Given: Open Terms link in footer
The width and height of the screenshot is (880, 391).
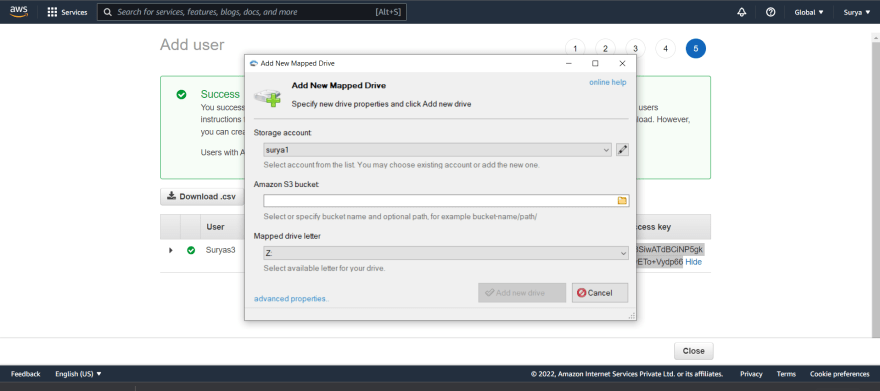Looking at the screenshot, I should pyautogui.click(x=786, y=374).
